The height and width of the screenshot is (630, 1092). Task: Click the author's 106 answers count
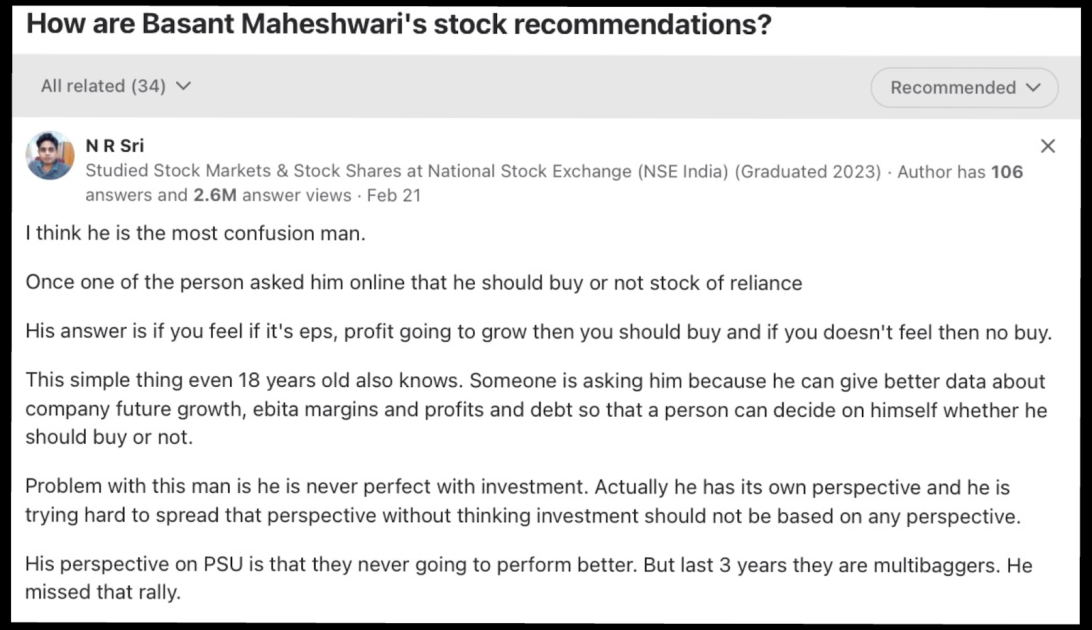point(1006,172)
